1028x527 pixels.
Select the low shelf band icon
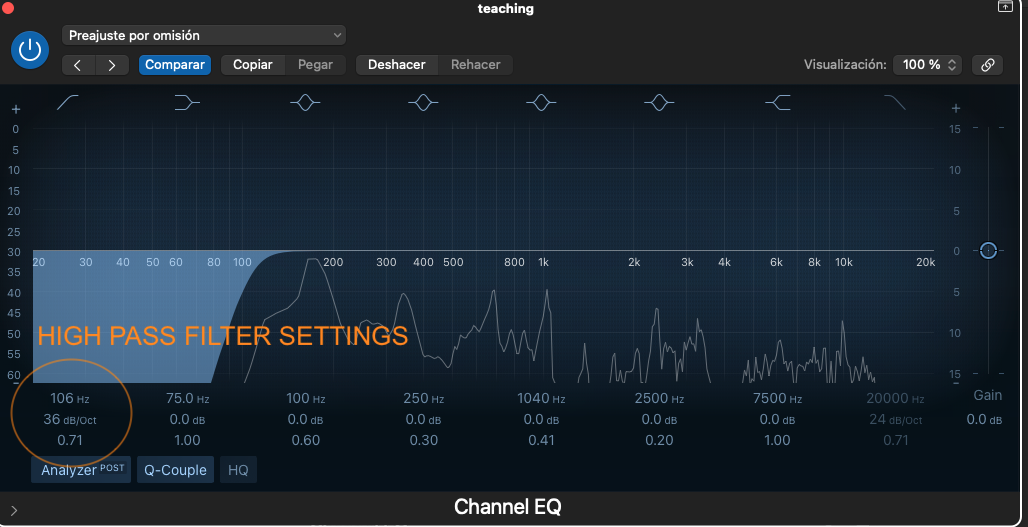186,102
